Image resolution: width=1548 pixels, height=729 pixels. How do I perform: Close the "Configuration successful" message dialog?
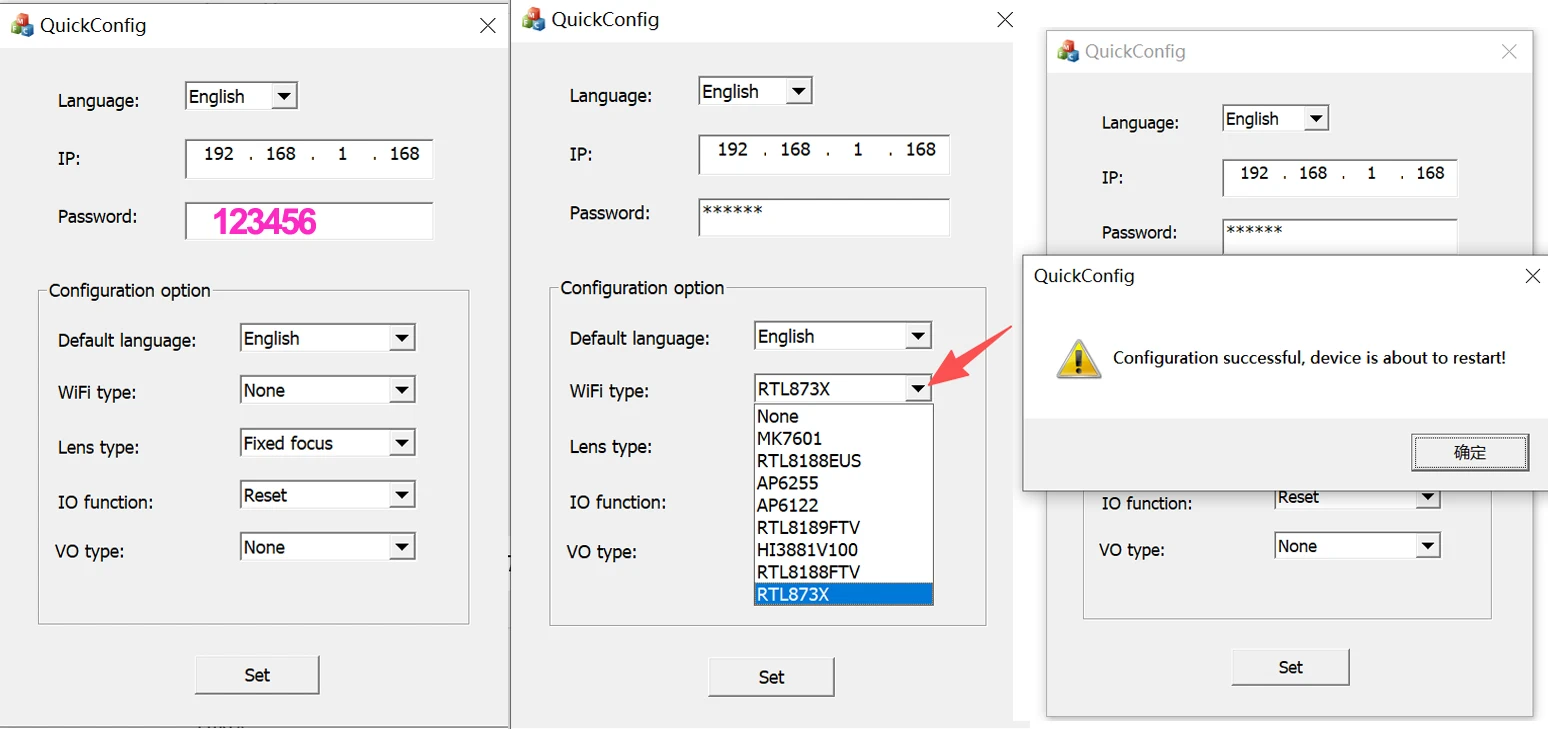click(x=1532, y=276)
